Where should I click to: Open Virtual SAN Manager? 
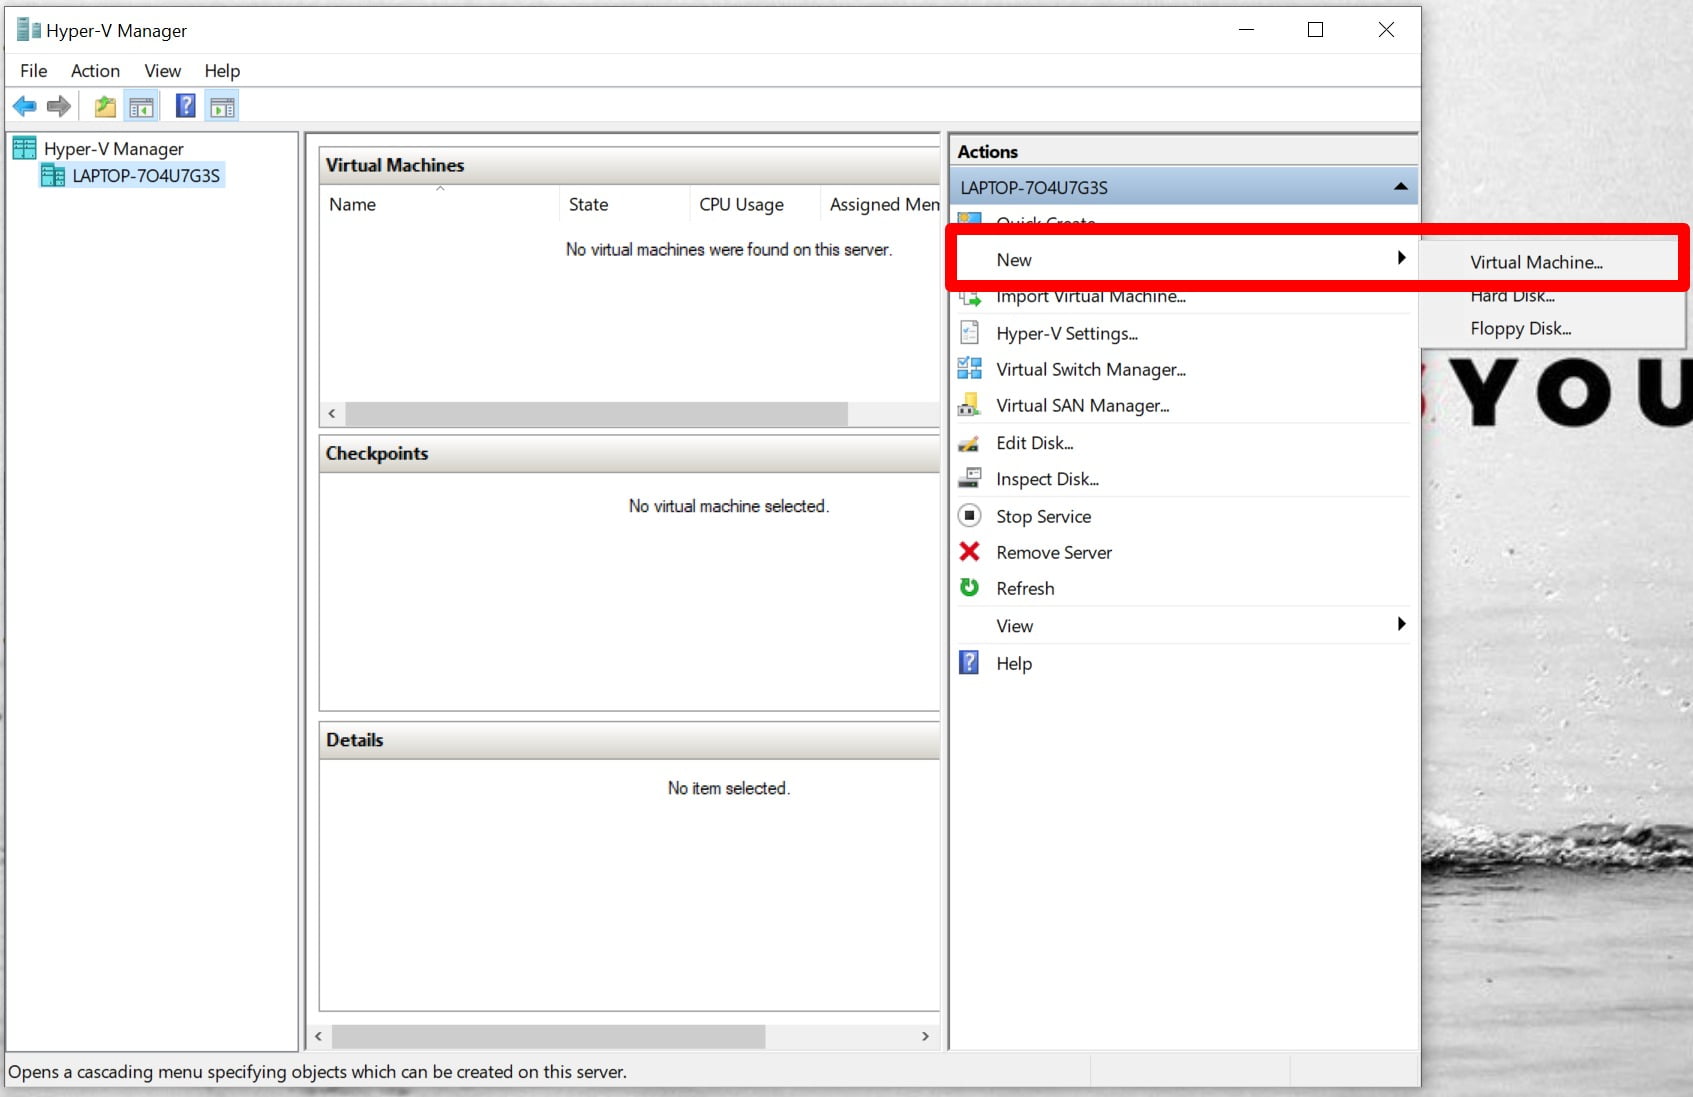1081,405
